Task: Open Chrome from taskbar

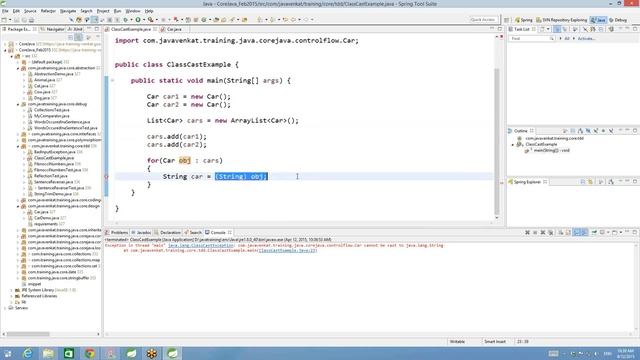Action: click(90, 353)
